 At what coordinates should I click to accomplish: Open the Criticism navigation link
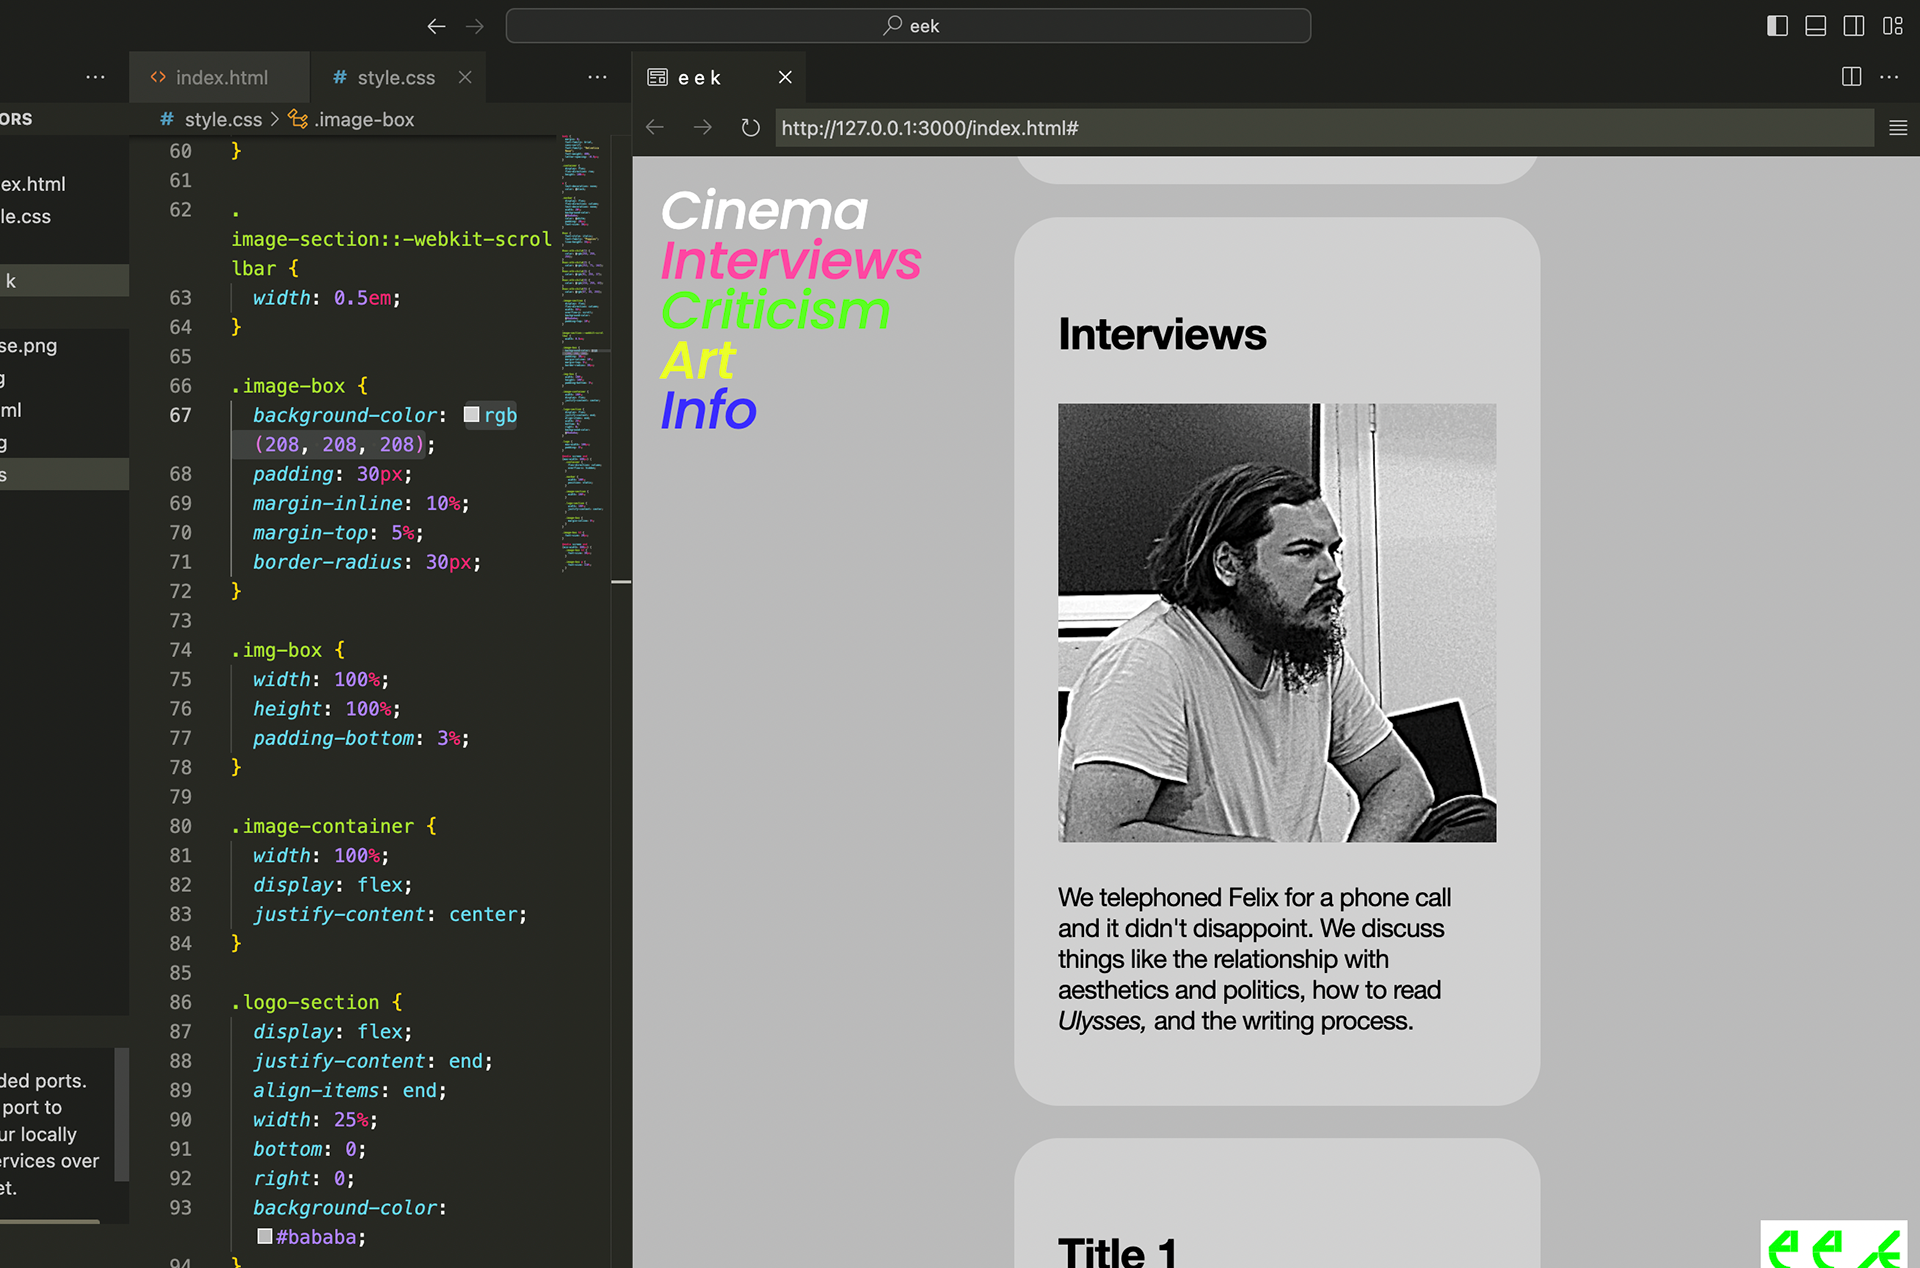pos(775,310)
